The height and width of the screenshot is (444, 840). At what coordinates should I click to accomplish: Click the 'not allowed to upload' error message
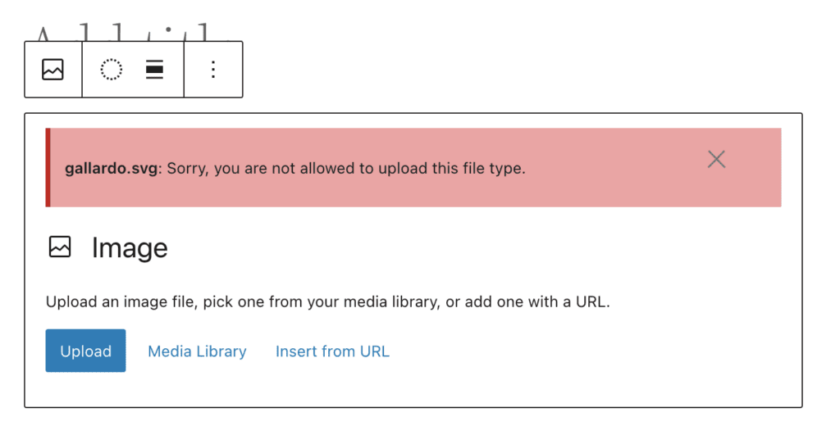345,168
